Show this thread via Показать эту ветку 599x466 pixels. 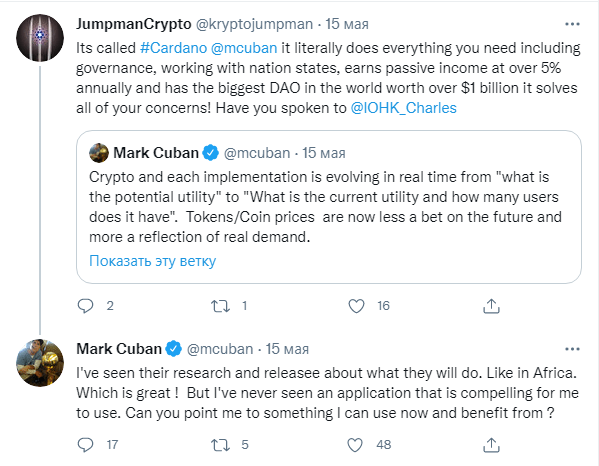coord(152,261)
